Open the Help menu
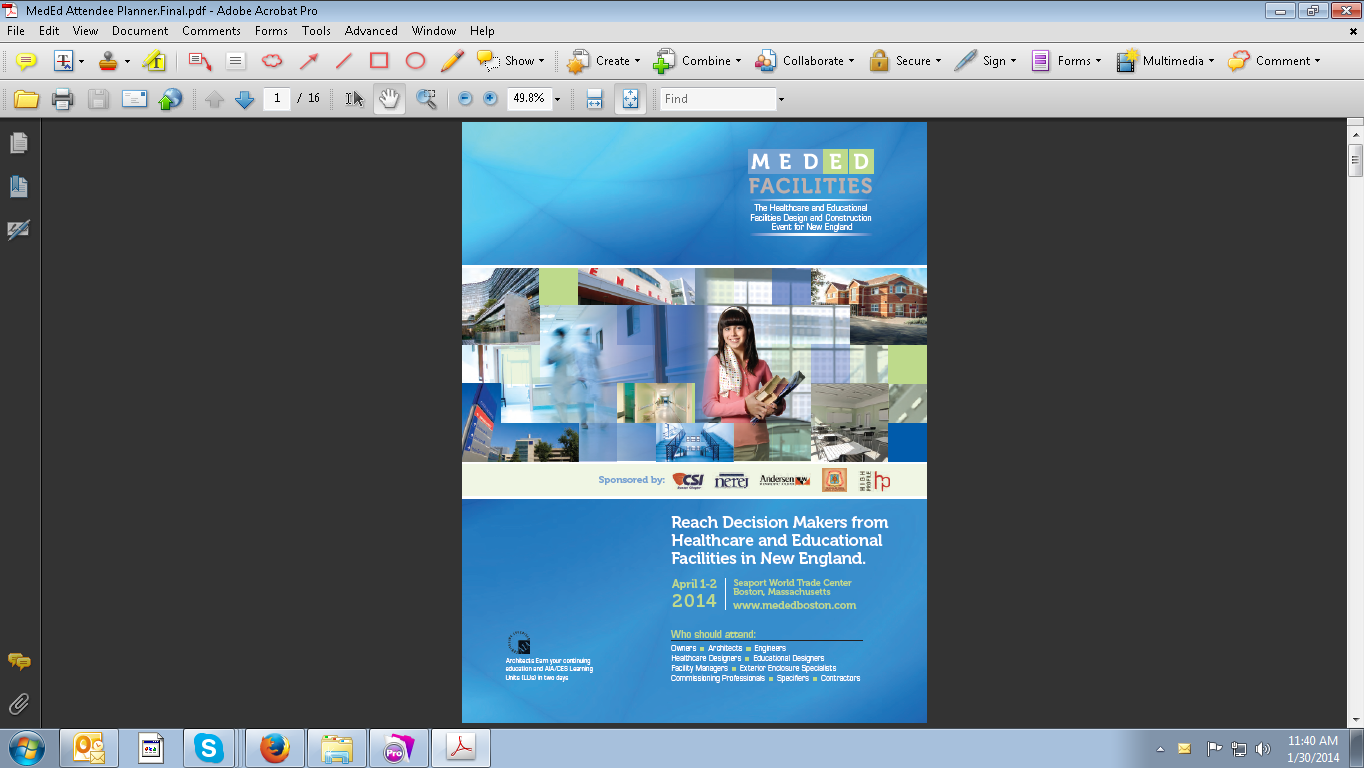 [x=482, y=31]
